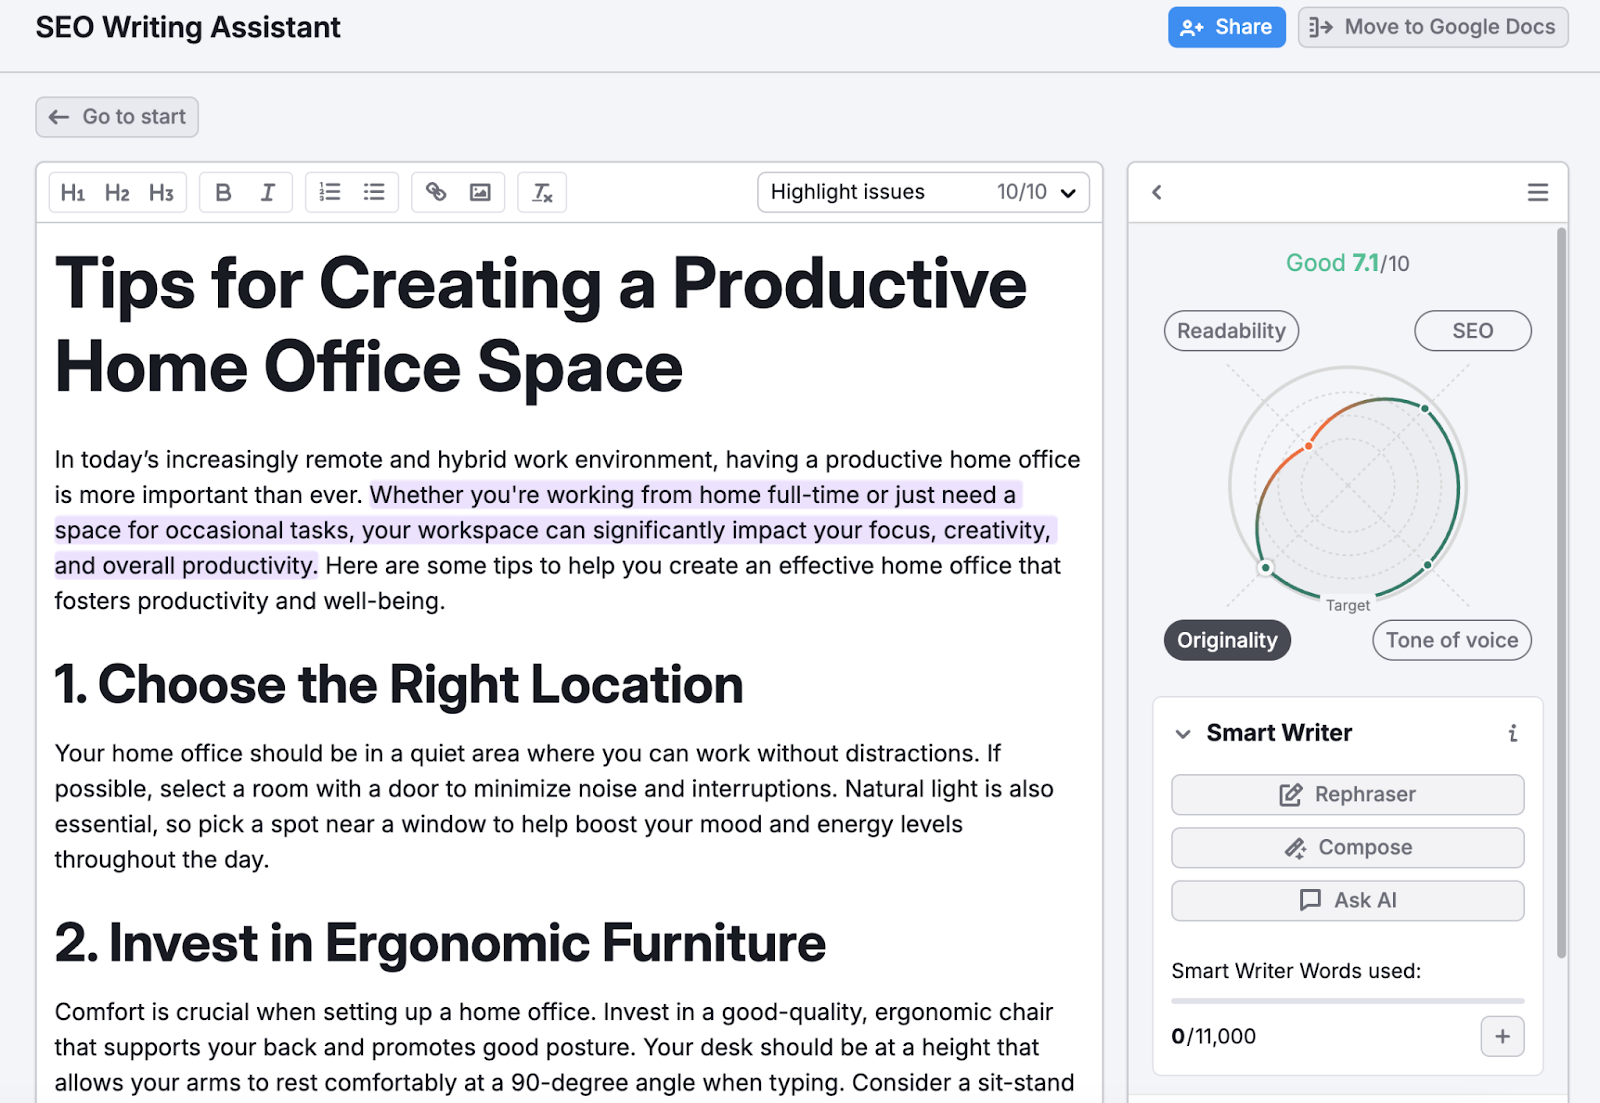
Task: Open the Highlight issues dropdown
Action: pos(922,192)
